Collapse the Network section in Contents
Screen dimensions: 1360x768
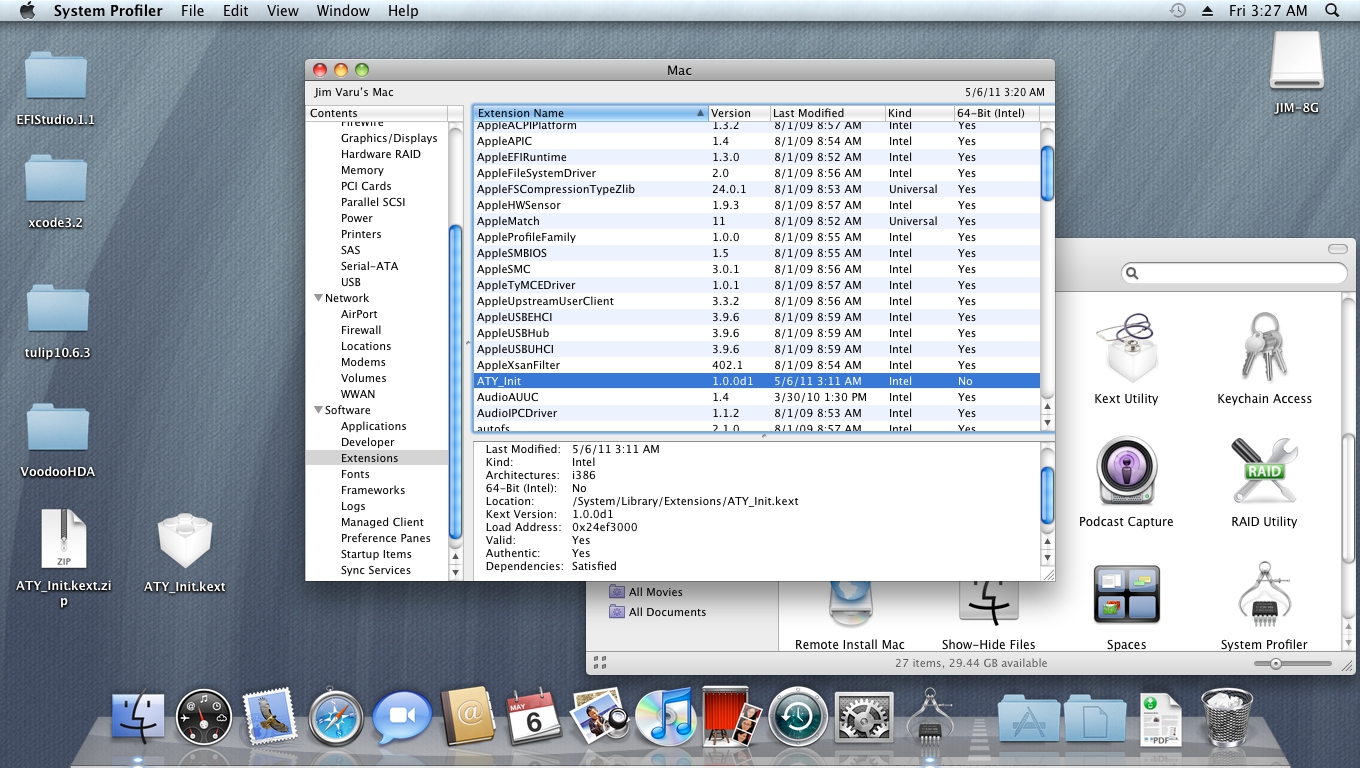(x=319, y=298)
